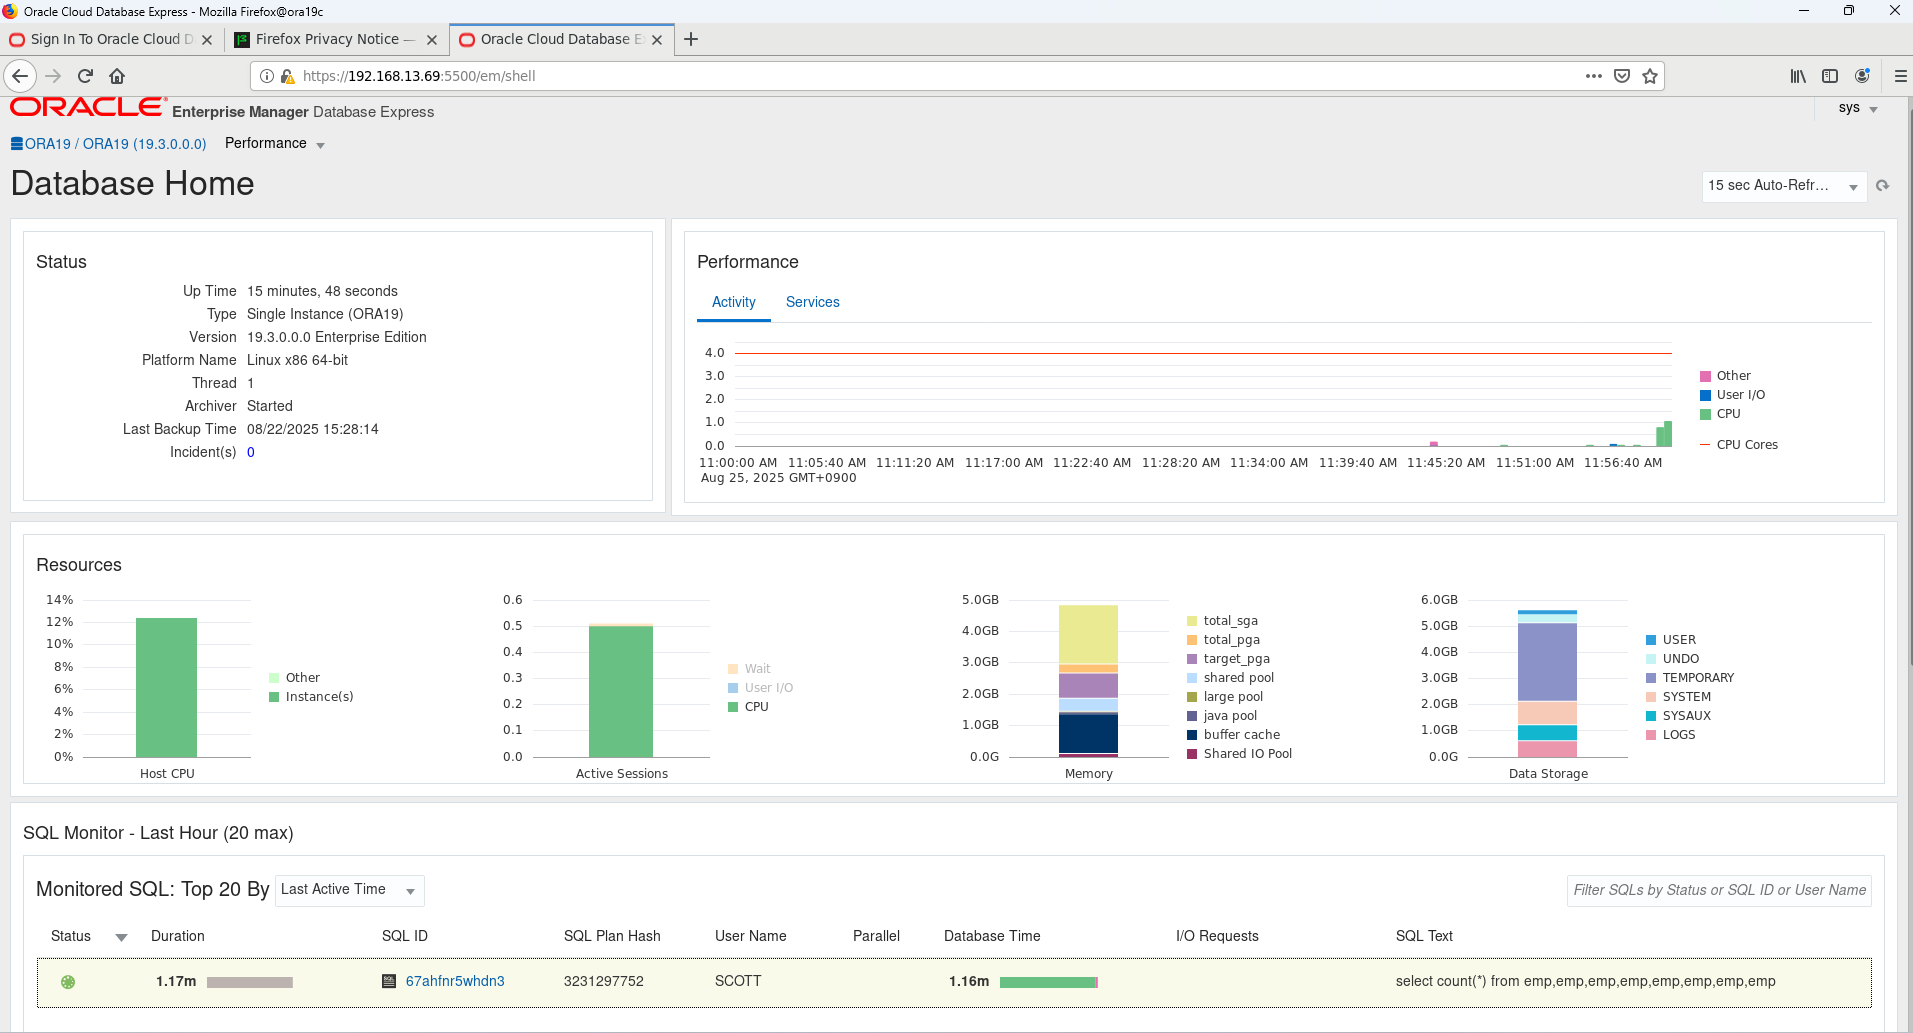Open the Firefox home page

(117, 76)
